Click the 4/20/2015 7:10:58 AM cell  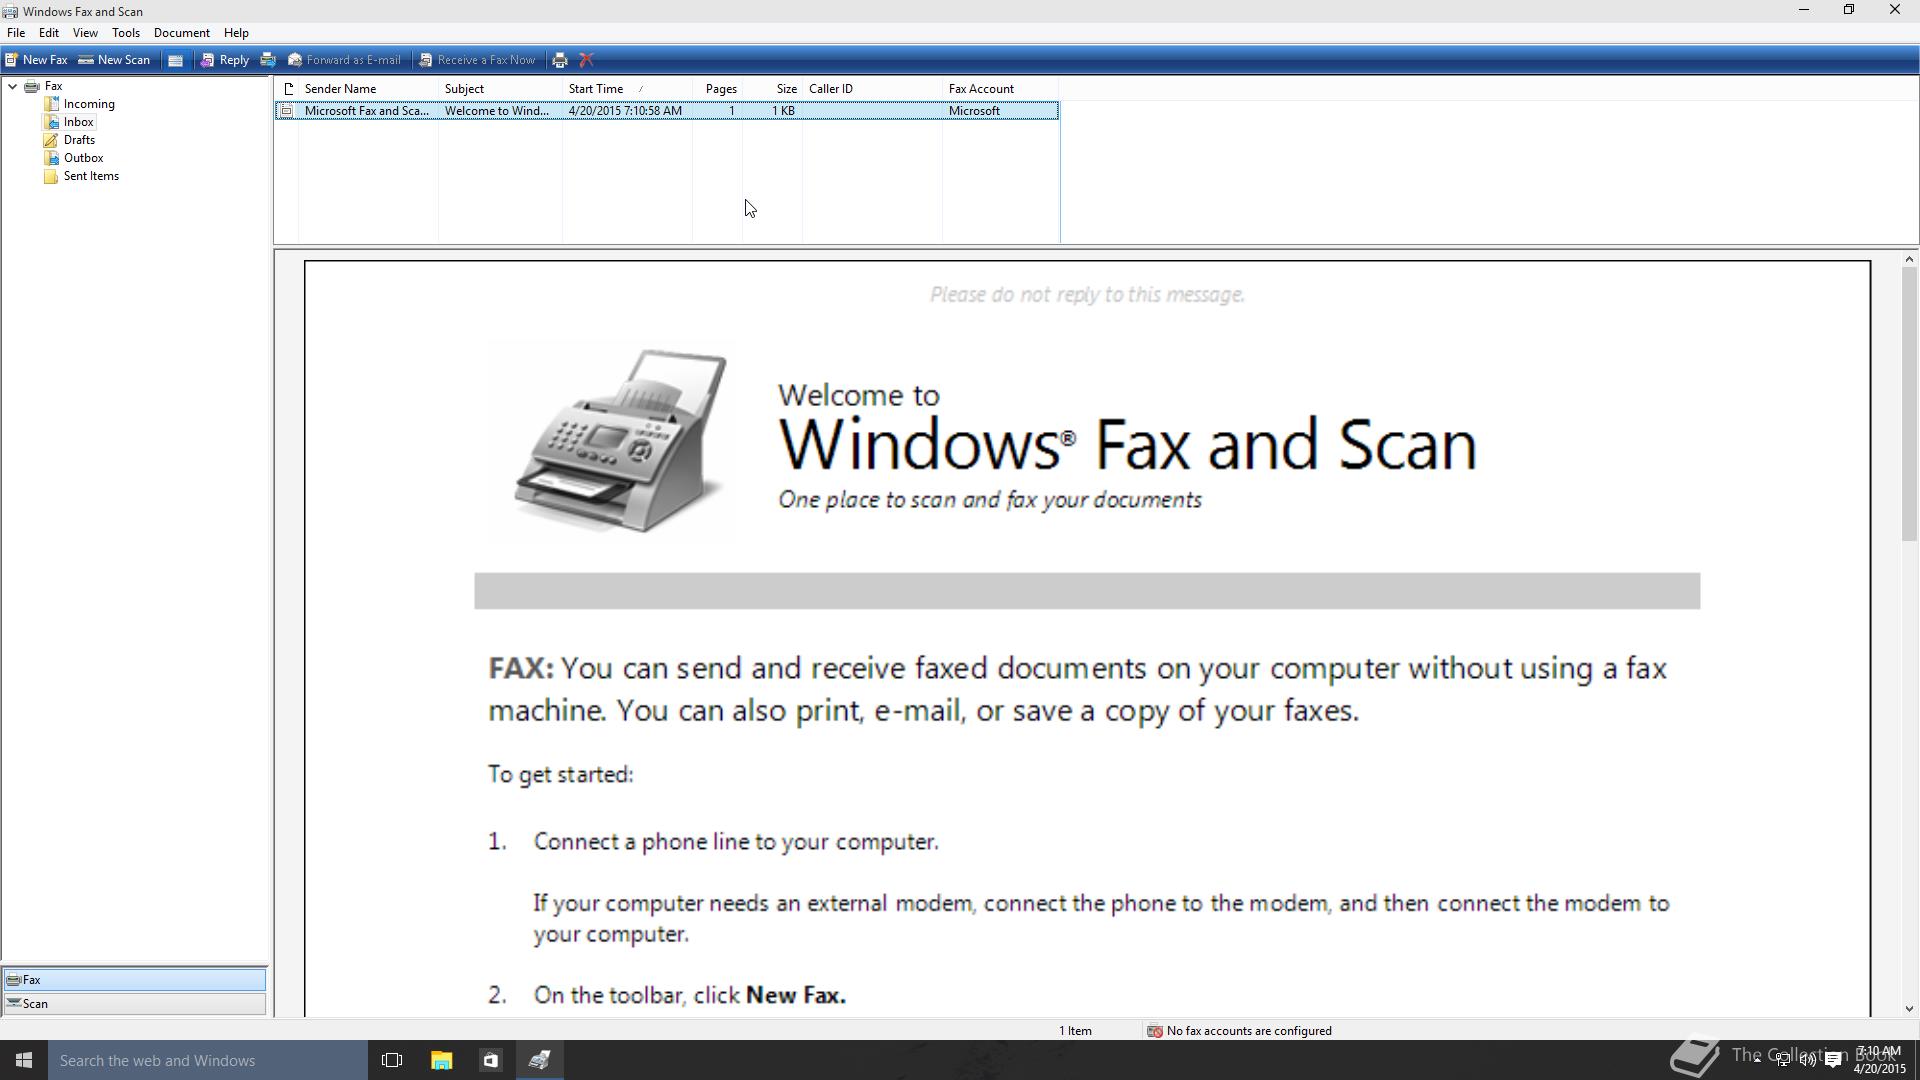click(625, 111)
